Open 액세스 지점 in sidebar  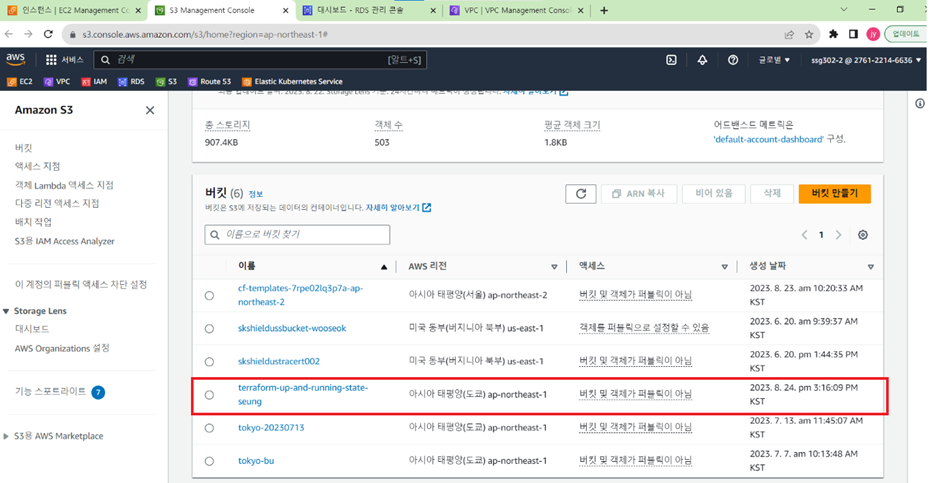(x=37, y=166)
